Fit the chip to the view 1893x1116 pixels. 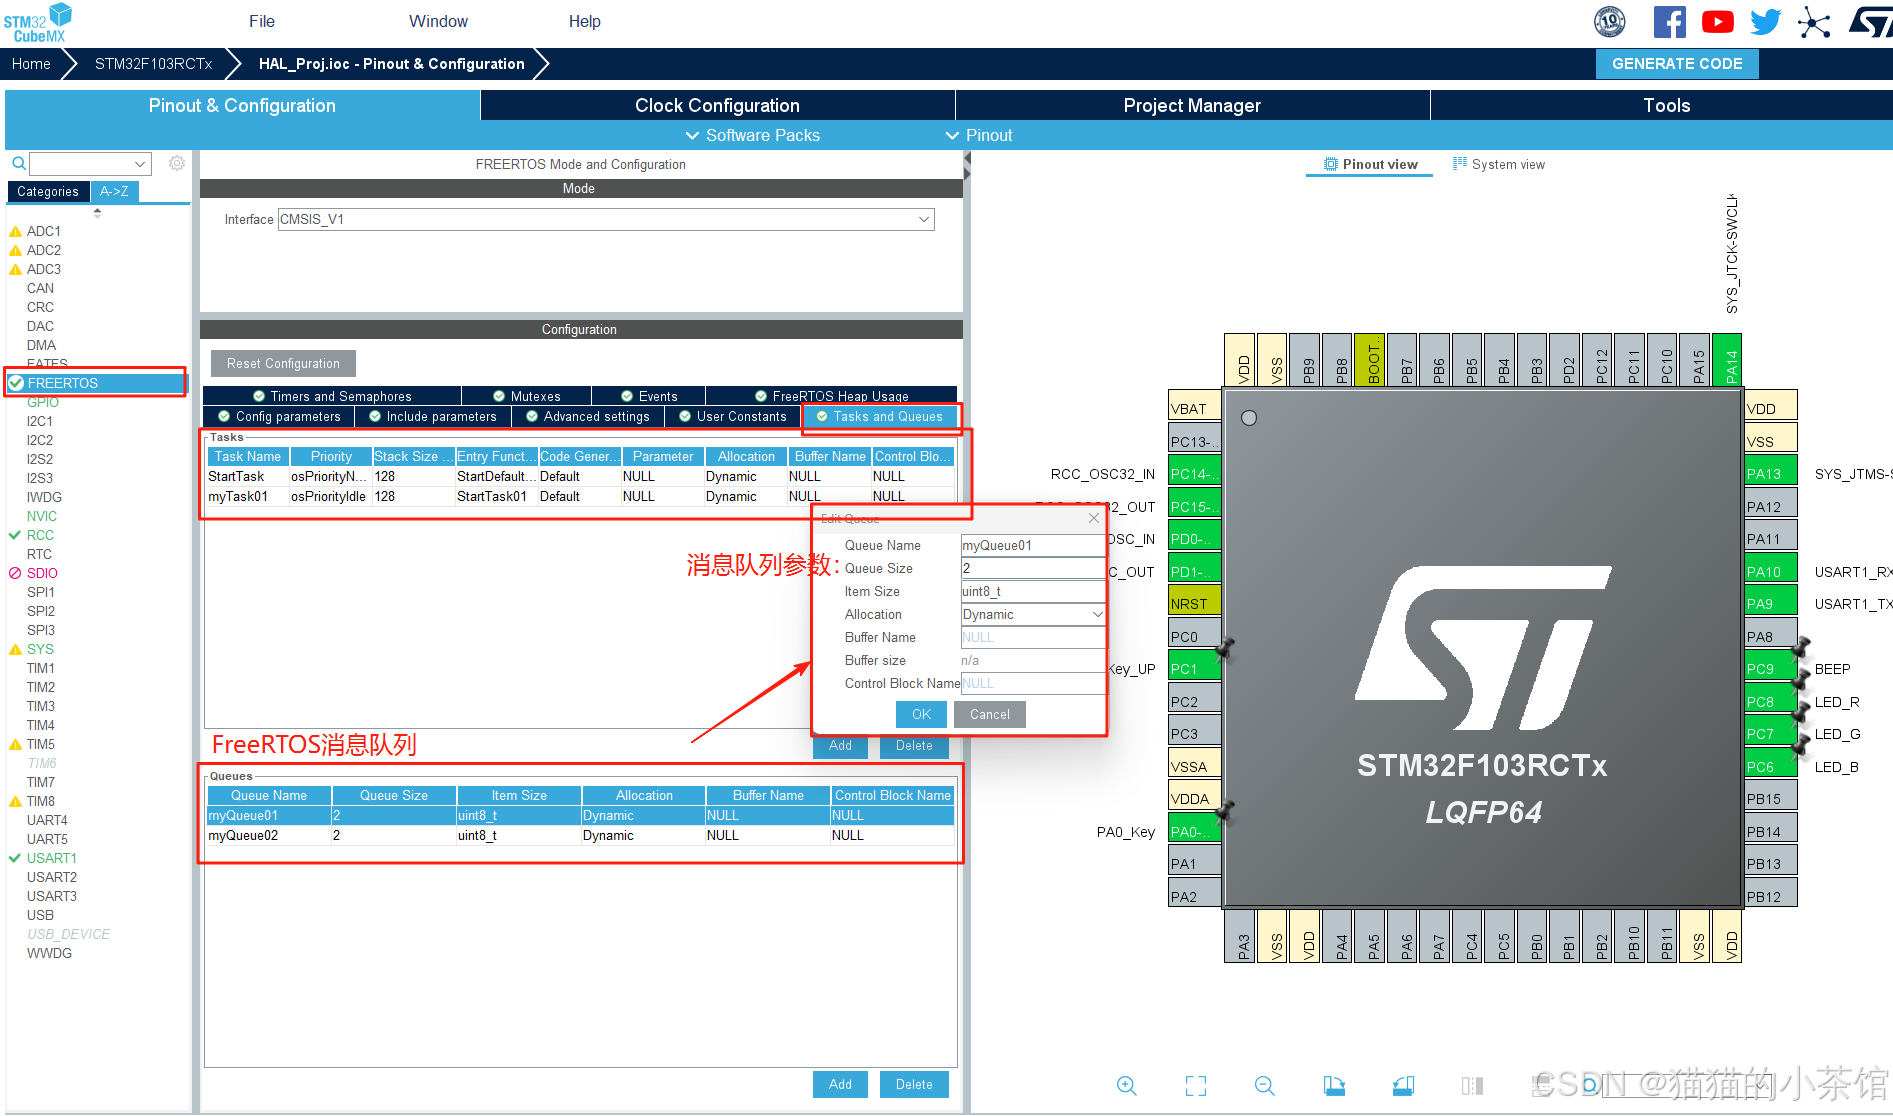tap(1195, 1085)
